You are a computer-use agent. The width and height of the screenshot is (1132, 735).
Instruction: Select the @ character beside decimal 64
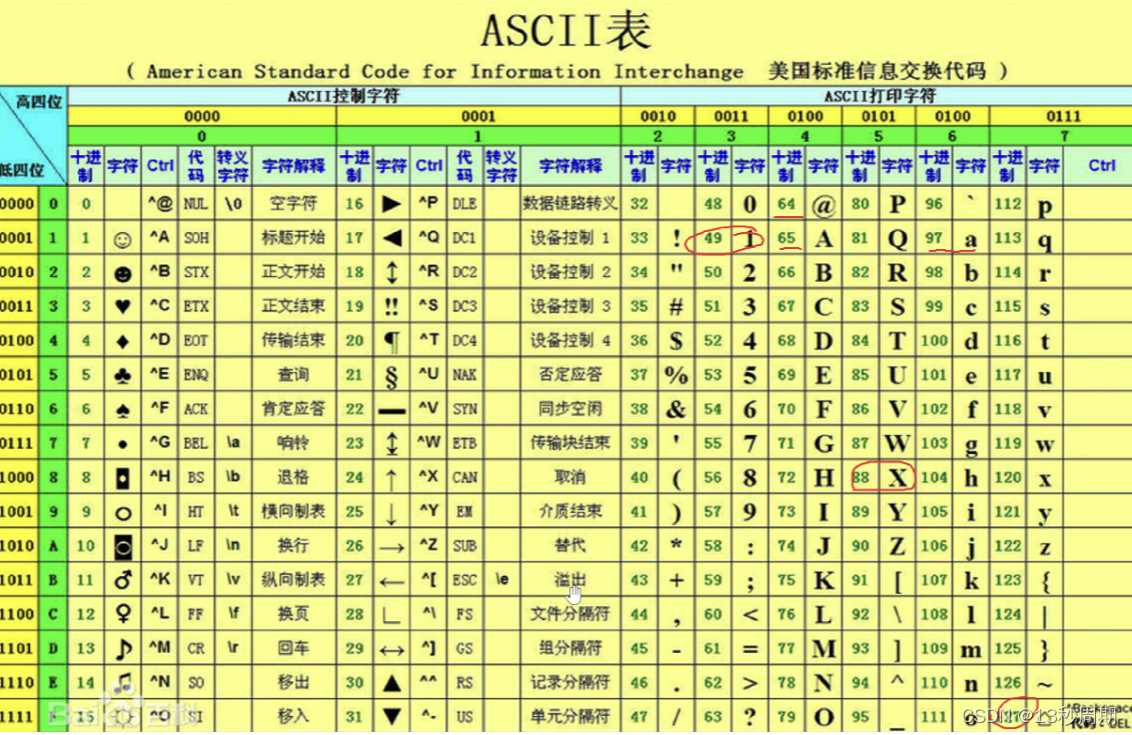tap(823, 205)
